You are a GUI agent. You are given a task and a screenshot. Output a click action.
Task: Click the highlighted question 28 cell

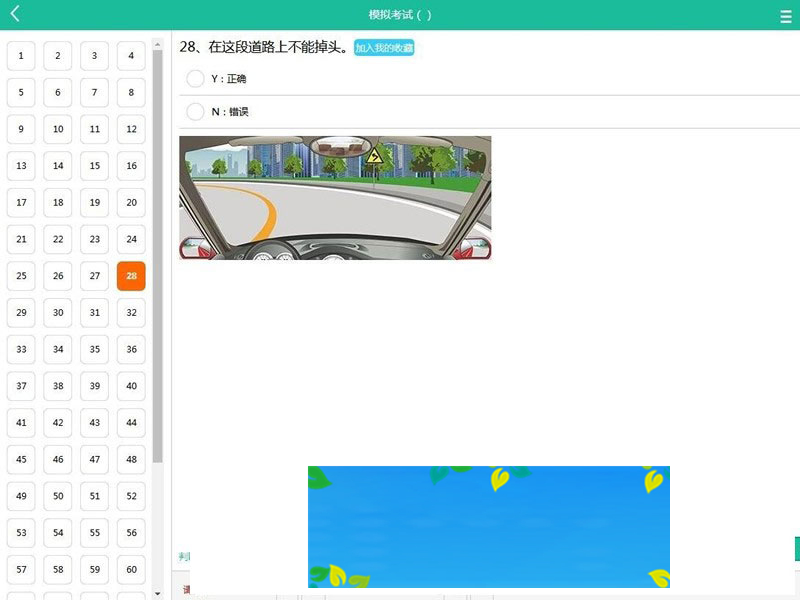coord(130,275)
